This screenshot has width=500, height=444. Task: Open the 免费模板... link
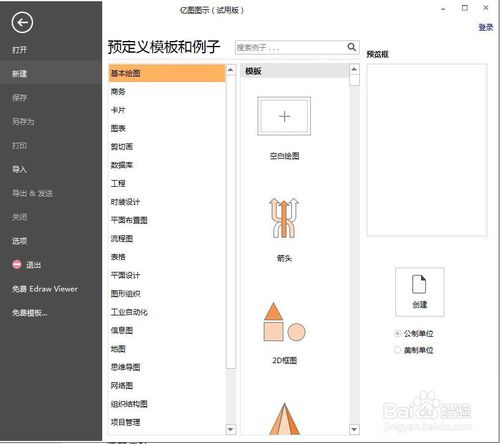[x=30, y=313]
